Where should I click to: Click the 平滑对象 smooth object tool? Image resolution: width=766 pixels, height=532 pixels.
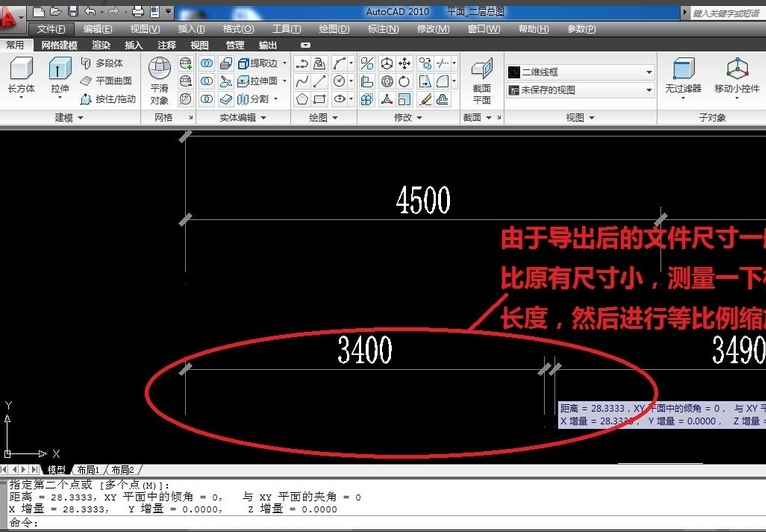click(159, 81)
